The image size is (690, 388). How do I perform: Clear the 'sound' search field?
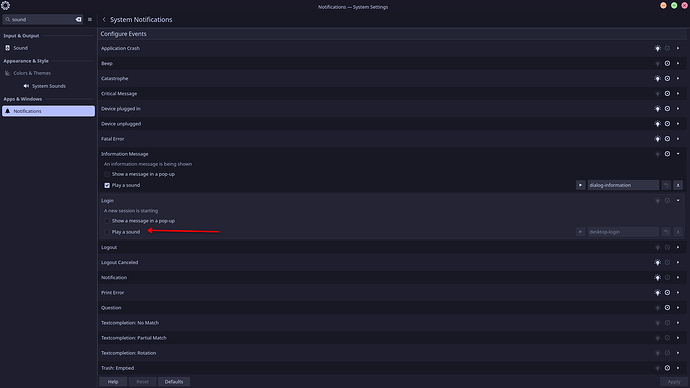click(78, 19)
